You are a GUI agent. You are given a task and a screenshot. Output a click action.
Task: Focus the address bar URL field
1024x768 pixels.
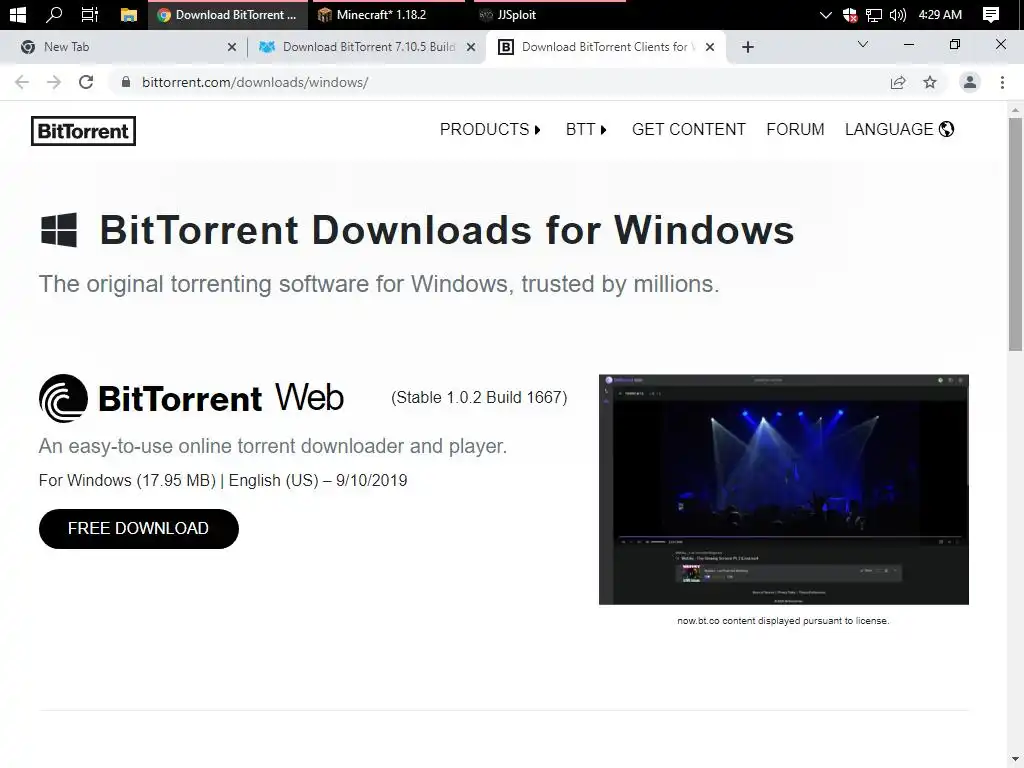(509, 82)
